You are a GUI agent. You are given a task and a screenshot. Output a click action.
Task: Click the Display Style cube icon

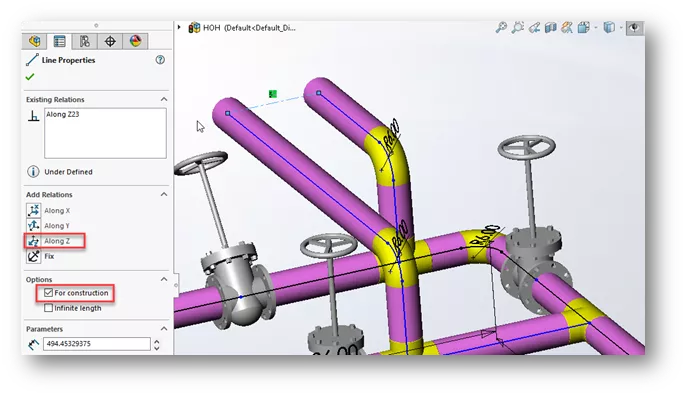tap(609, 28)
